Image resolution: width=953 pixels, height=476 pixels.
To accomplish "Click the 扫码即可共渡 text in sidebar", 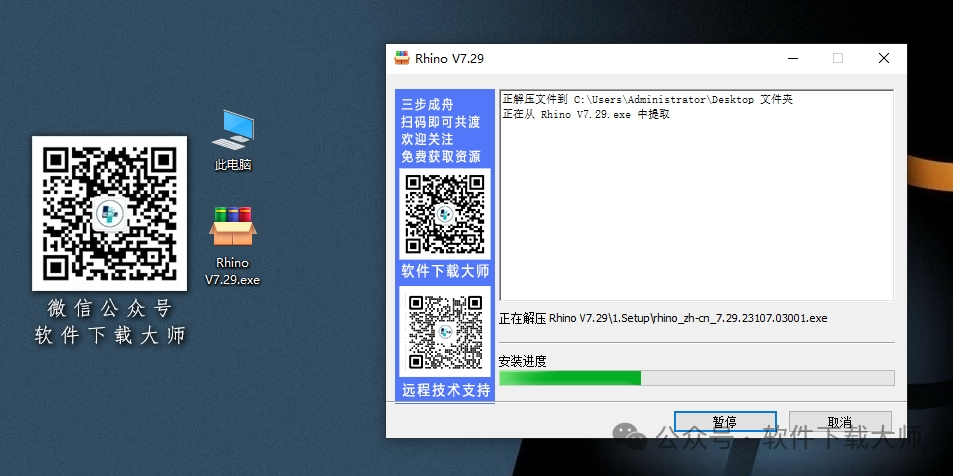I will [x=441, y=122].
